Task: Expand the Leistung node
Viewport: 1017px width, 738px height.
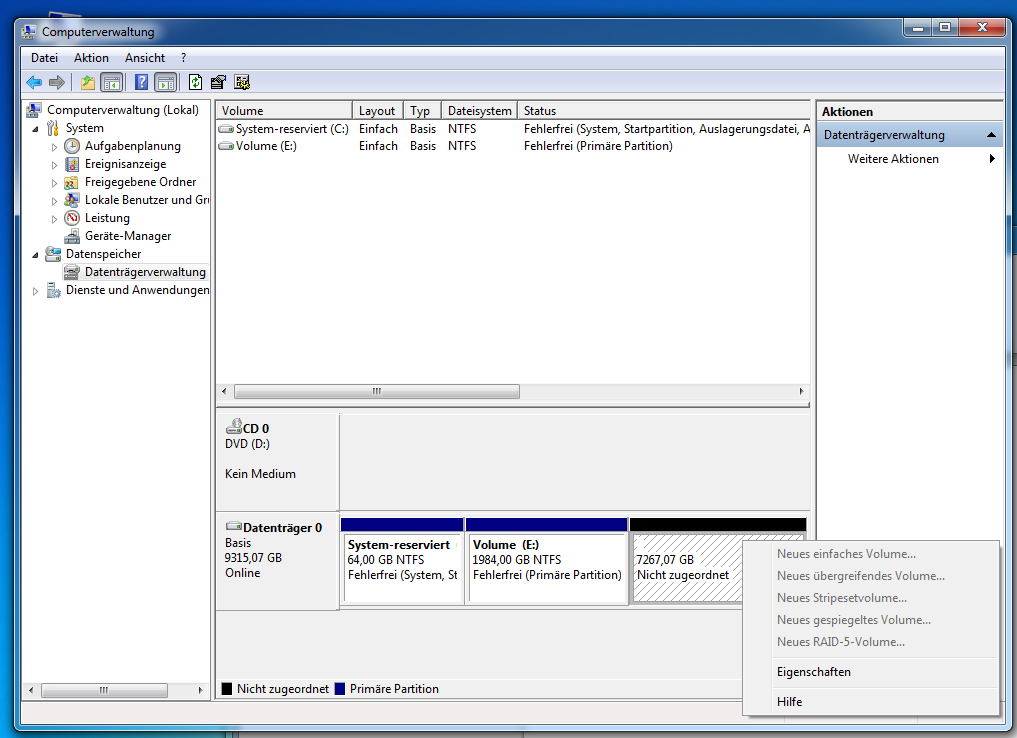Action: pos(54,219)
